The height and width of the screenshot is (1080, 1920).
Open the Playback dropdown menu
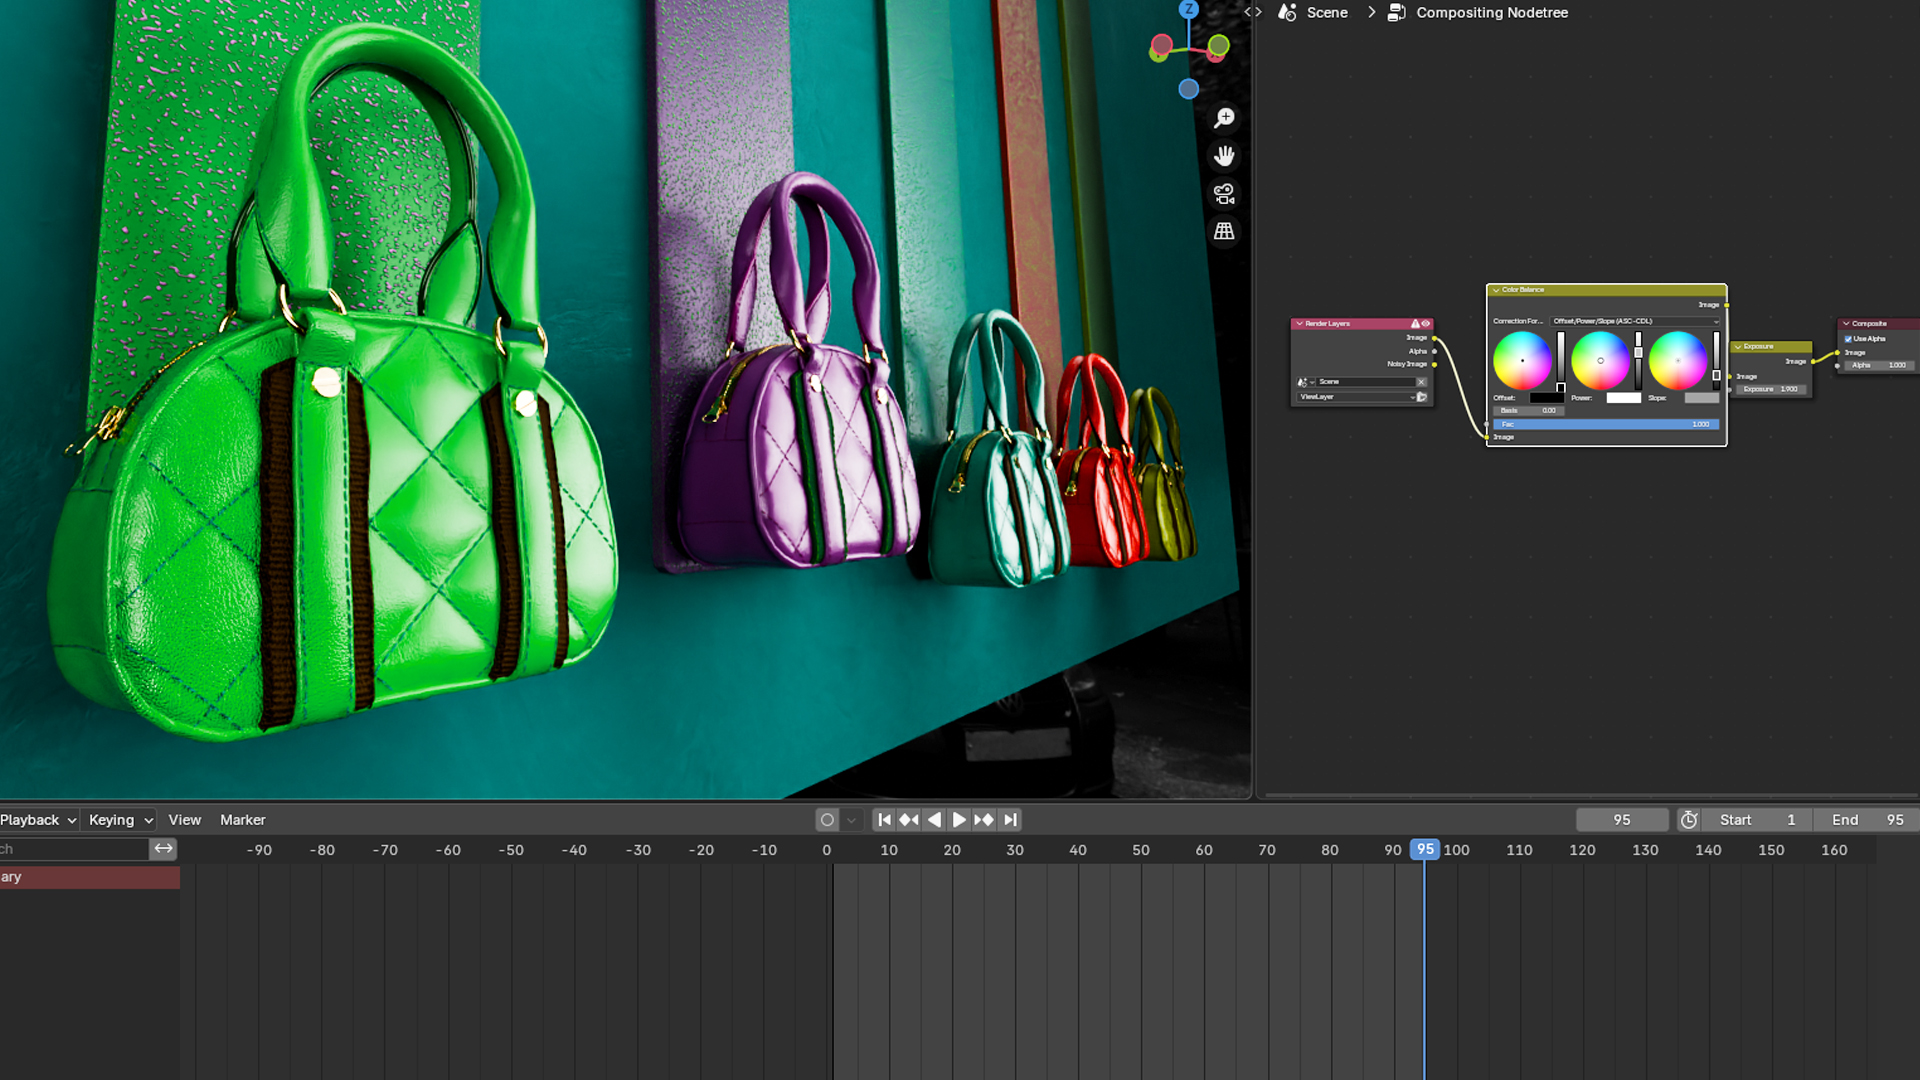38,820
